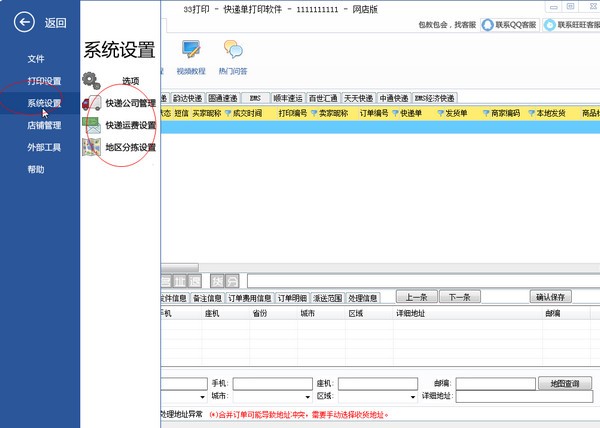The width and height of the screenshot is (600, 428).
Task: Switch to the 顺丰速运 tab
Action: point(288,98)
